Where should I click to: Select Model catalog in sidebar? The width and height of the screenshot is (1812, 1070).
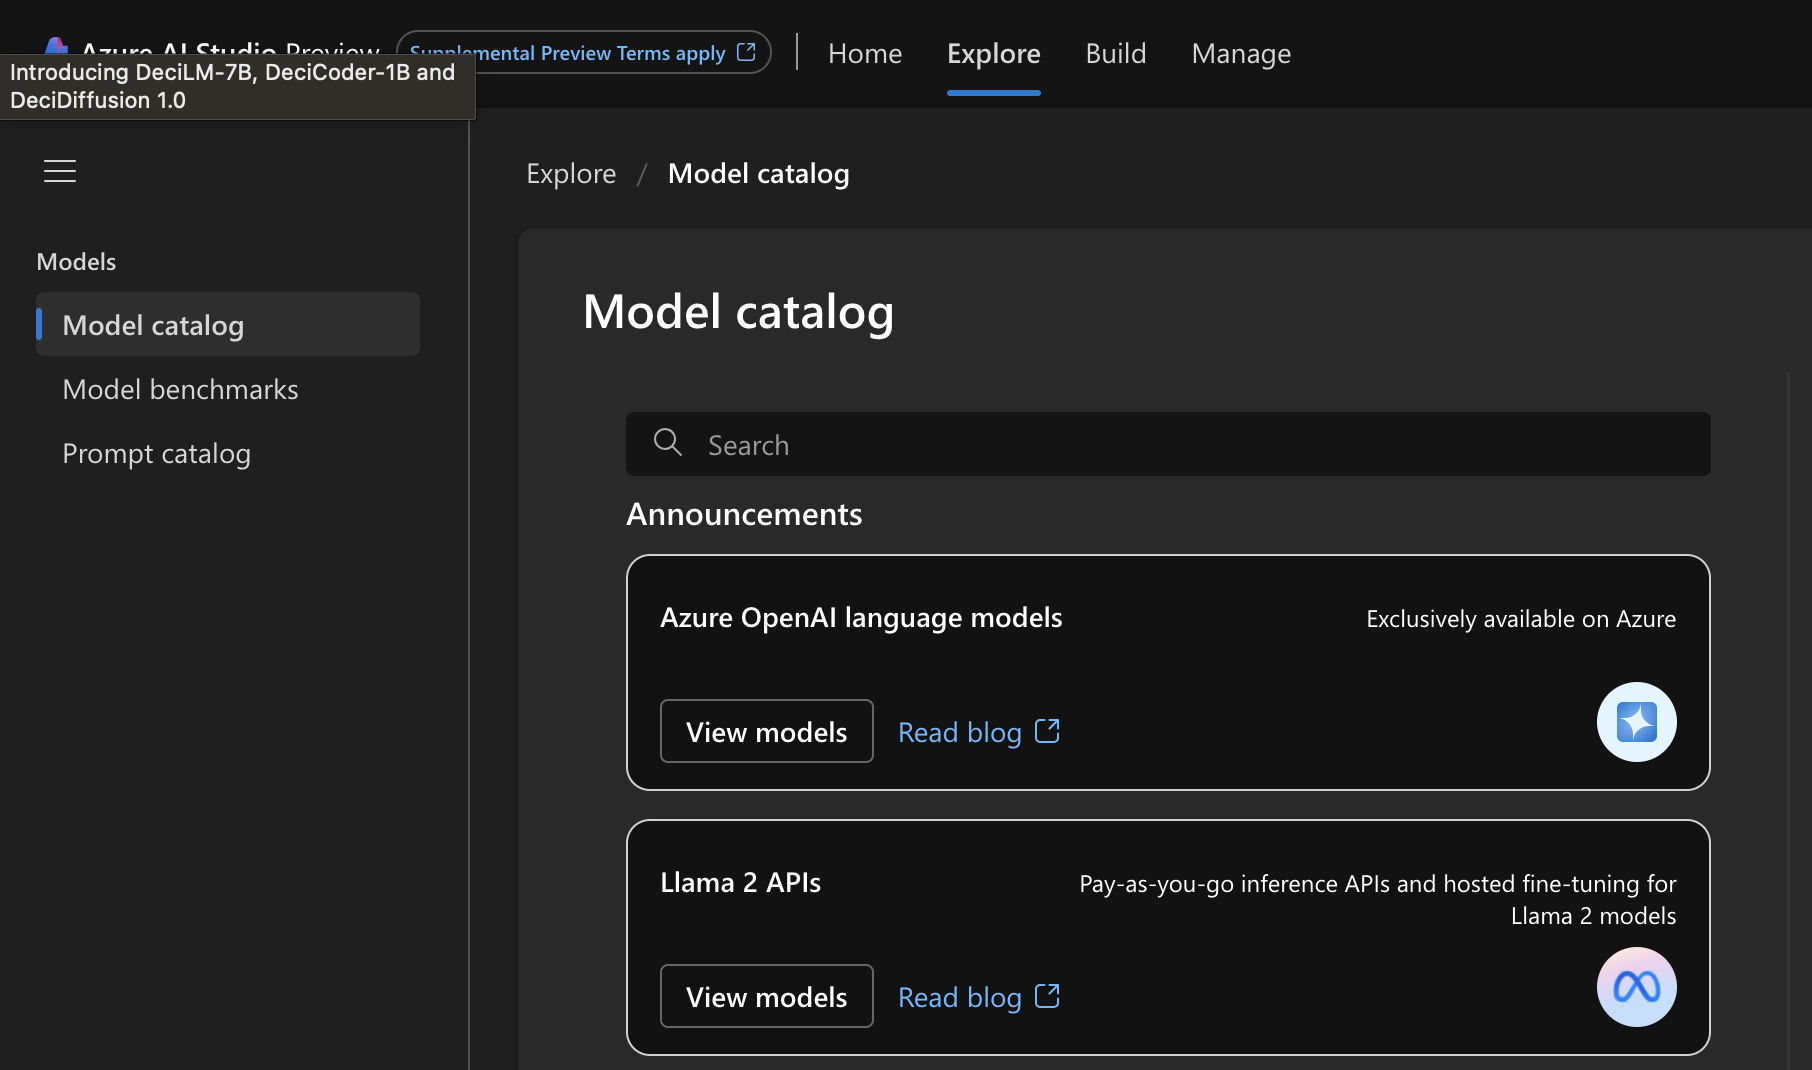(153, 325)
